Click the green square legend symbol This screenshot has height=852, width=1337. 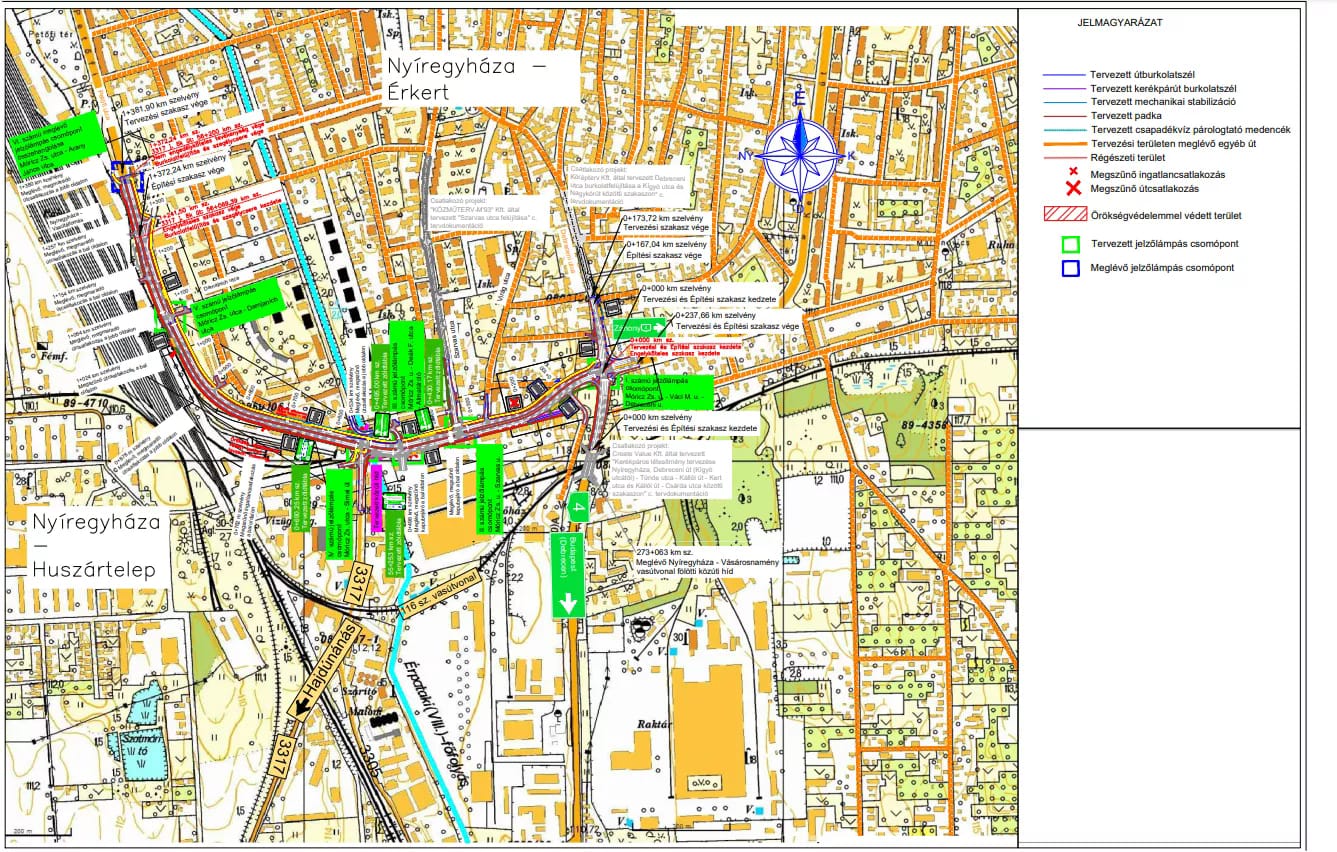pos(1071,243)
